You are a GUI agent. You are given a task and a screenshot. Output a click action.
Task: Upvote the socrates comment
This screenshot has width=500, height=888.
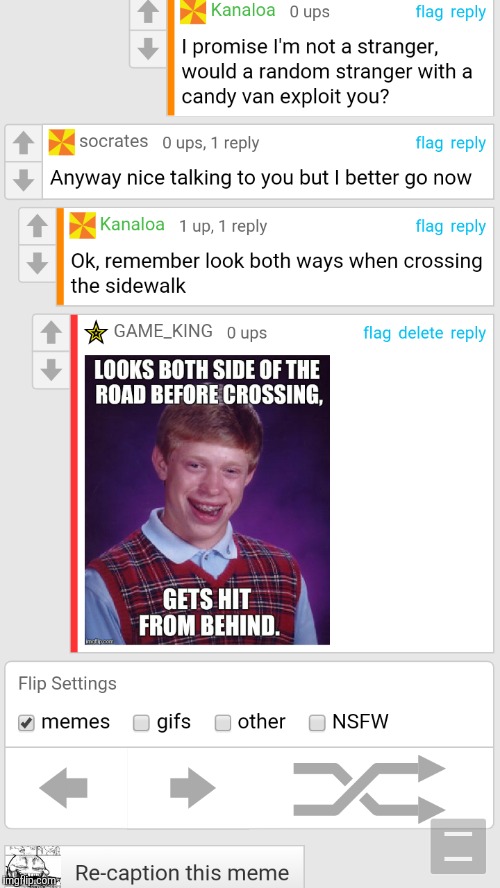tap(23, 143)
